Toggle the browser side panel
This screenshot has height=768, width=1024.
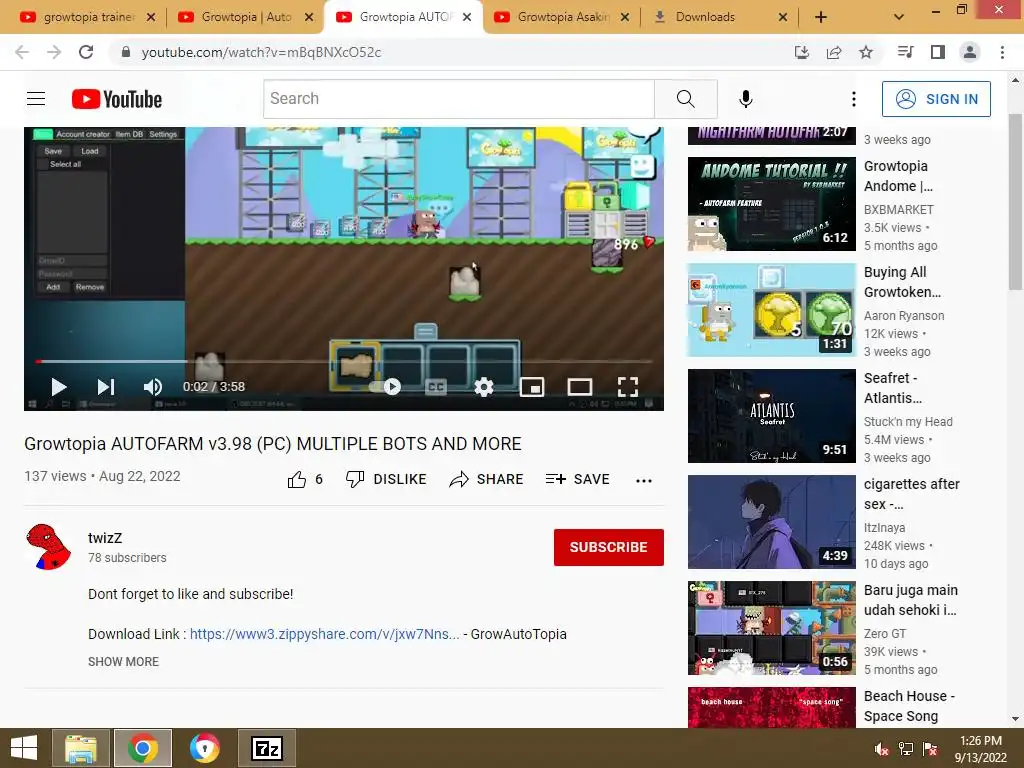938,52
